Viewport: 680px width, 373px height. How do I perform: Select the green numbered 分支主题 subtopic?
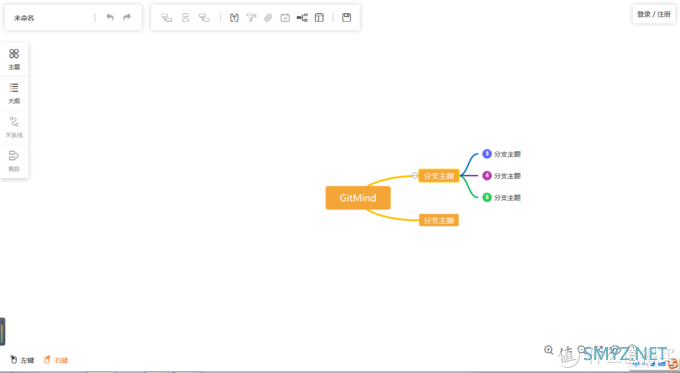501,197
